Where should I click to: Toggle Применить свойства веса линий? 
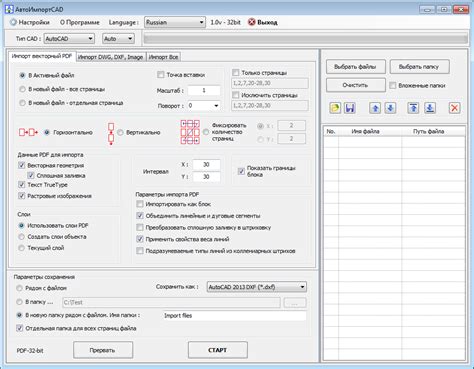tap(140, 239)
